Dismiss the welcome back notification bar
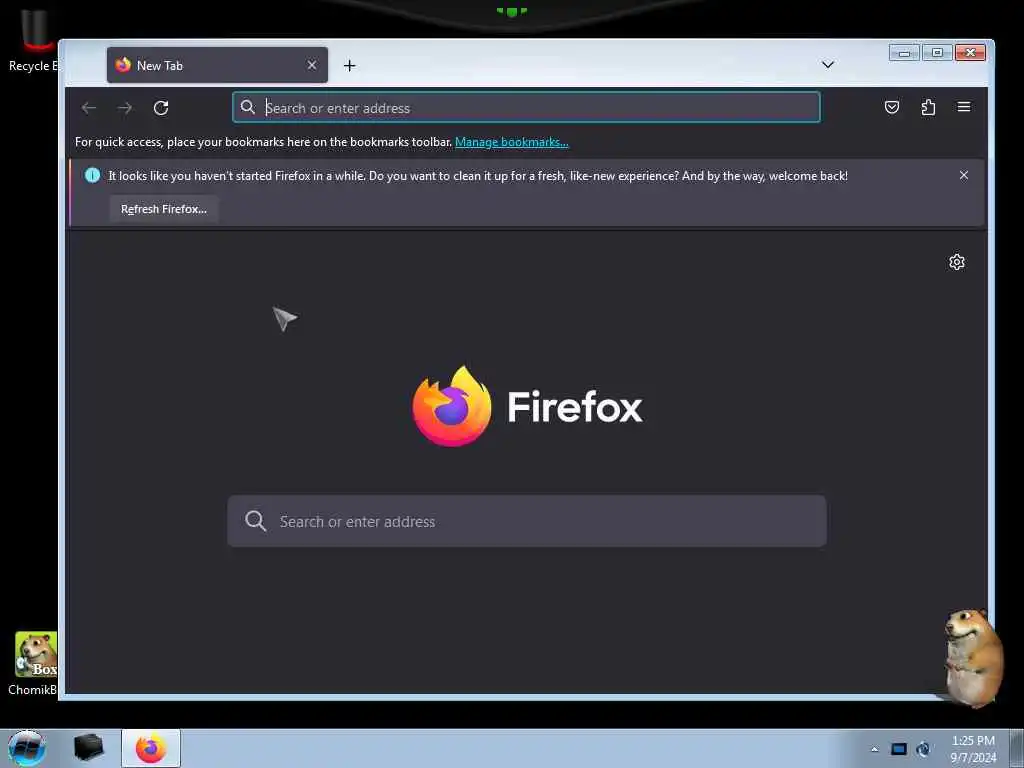 click(x=964, y=175)
